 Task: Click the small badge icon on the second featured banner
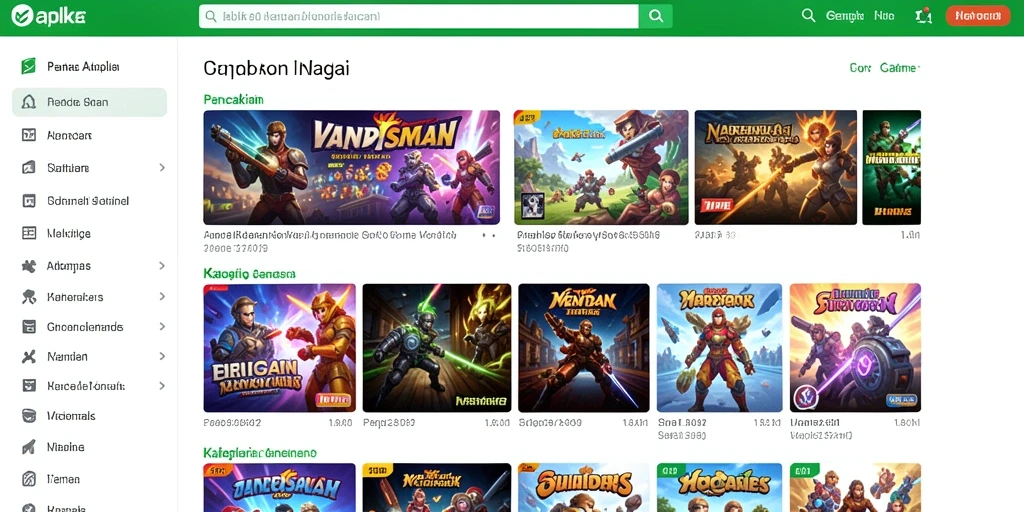click(x=532, y=206)
